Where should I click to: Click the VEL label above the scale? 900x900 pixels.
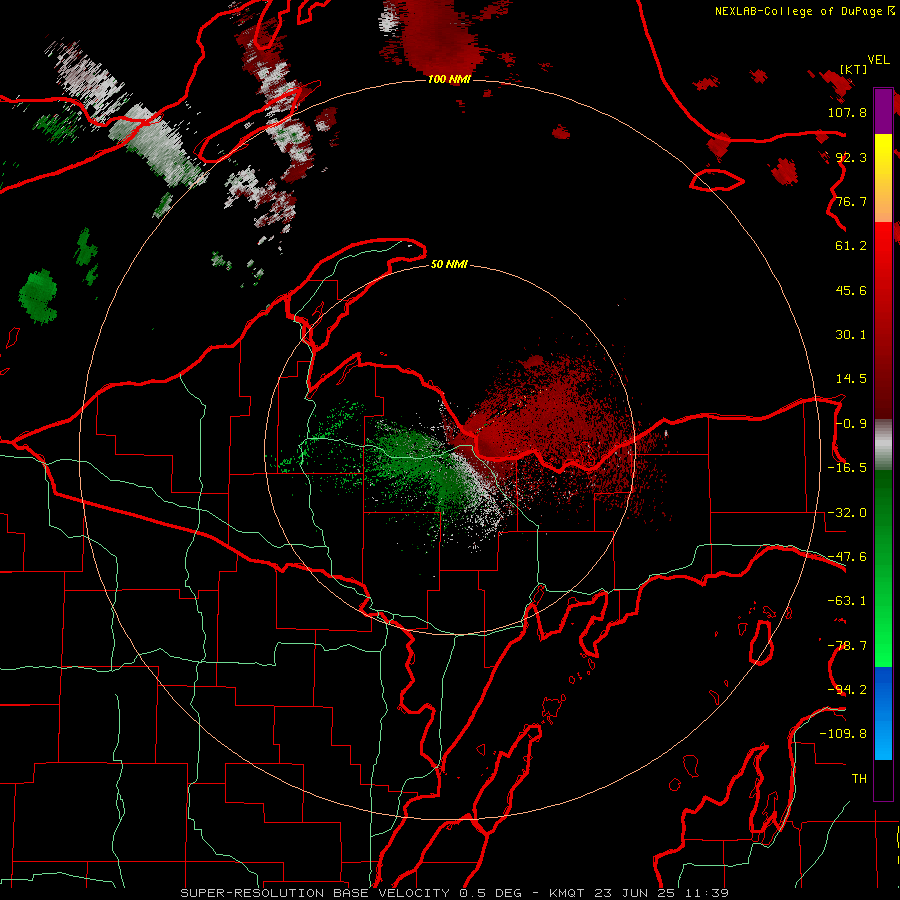(879, 60)
